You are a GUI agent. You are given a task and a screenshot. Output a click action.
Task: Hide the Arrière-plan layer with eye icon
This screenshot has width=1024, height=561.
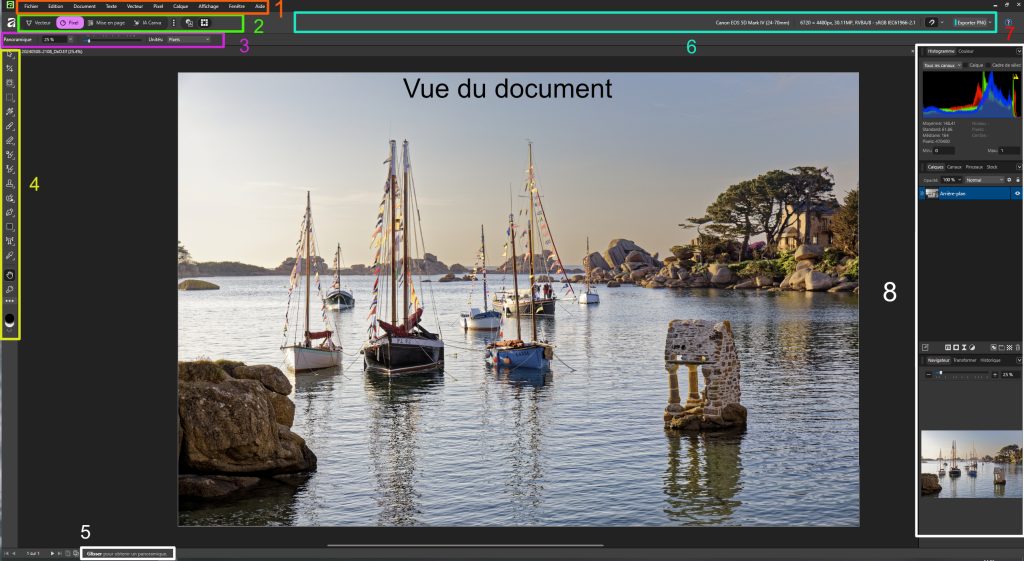tap(1017, 193)
